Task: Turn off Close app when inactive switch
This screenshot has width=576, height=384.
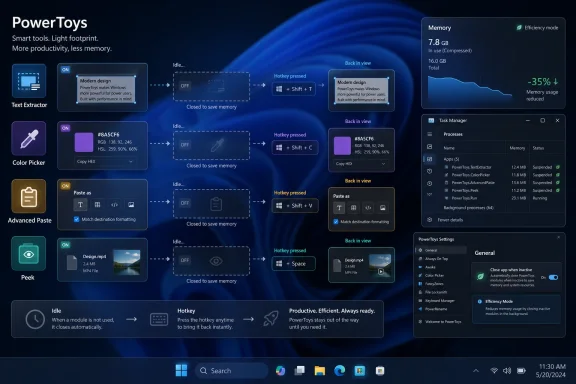Action: pyautogui.click(x=553, y=277)
